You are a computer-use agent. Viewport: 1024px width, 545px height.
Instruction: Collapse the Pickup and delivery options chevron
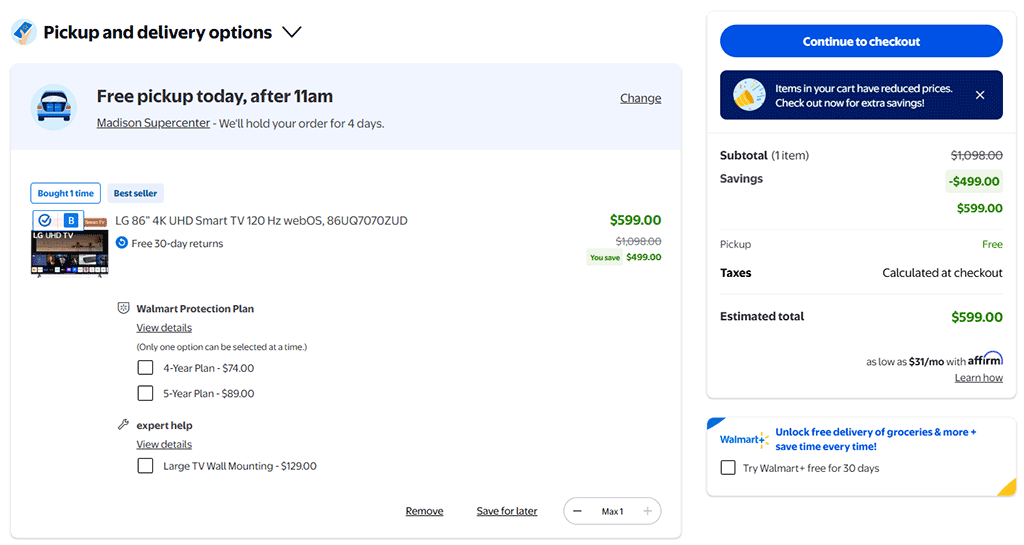pos(291,32)
